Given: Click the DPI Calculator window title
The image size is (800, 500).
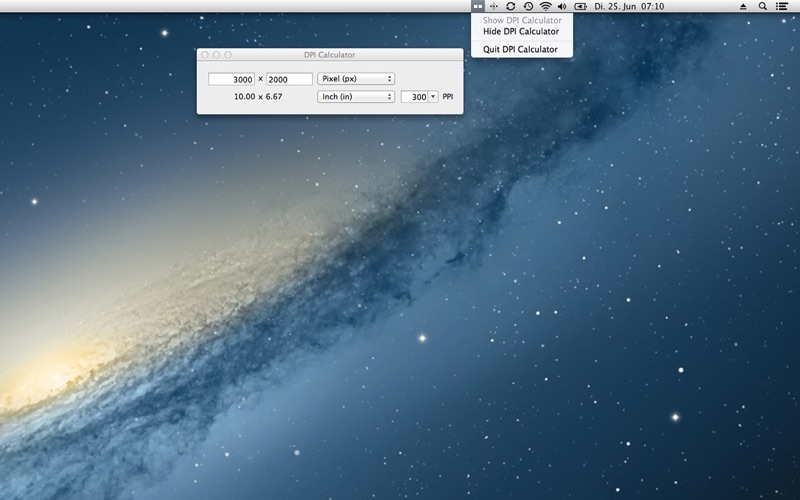Looking at the screenshot, I should (330, 55).
